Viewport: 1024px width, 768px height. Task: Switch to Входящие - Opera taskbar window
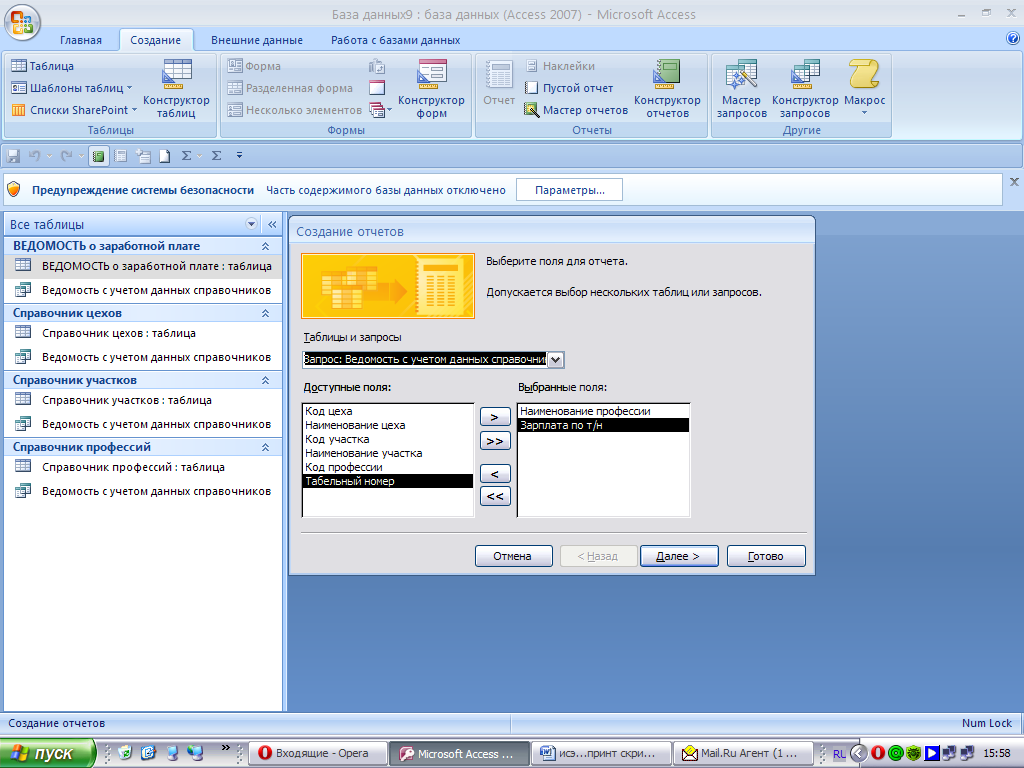(x=317, y=753)
